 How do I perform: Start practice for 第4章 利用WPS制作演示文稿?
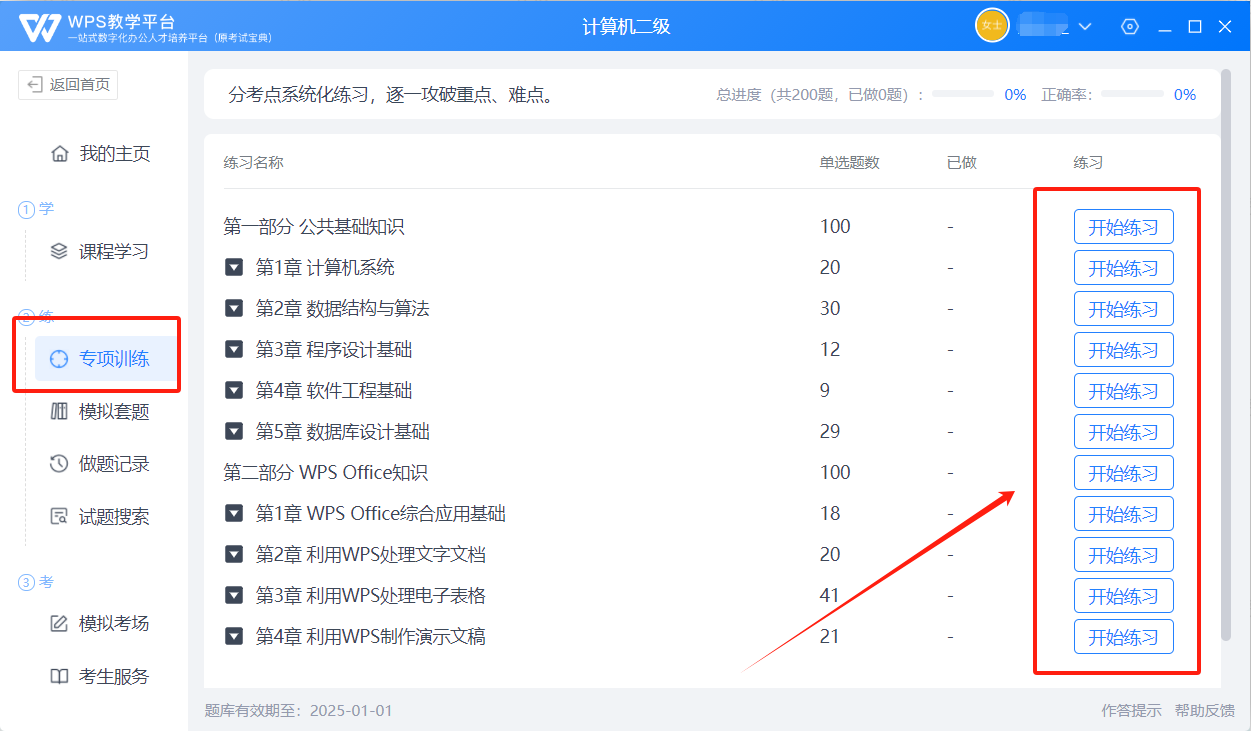click(x=1123, y=637)
